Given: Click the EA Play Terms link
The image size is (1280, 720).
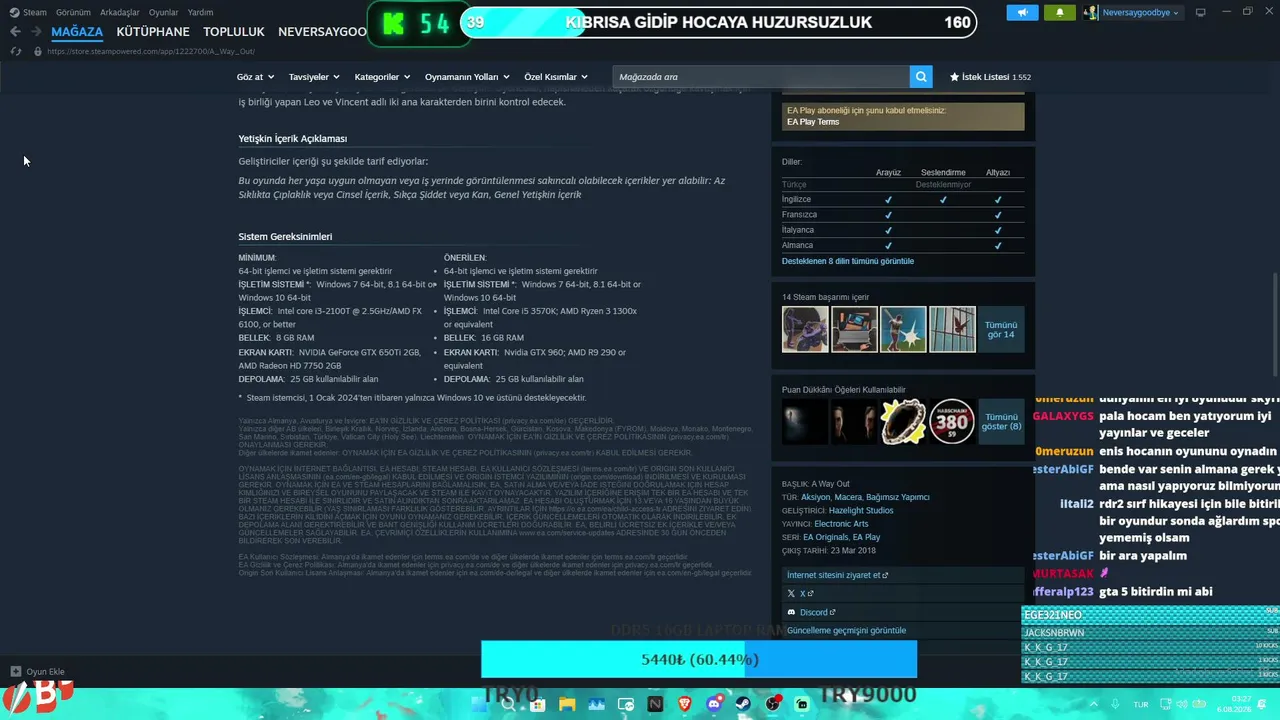Looking at the screenshot, I should tap(813, 122).
